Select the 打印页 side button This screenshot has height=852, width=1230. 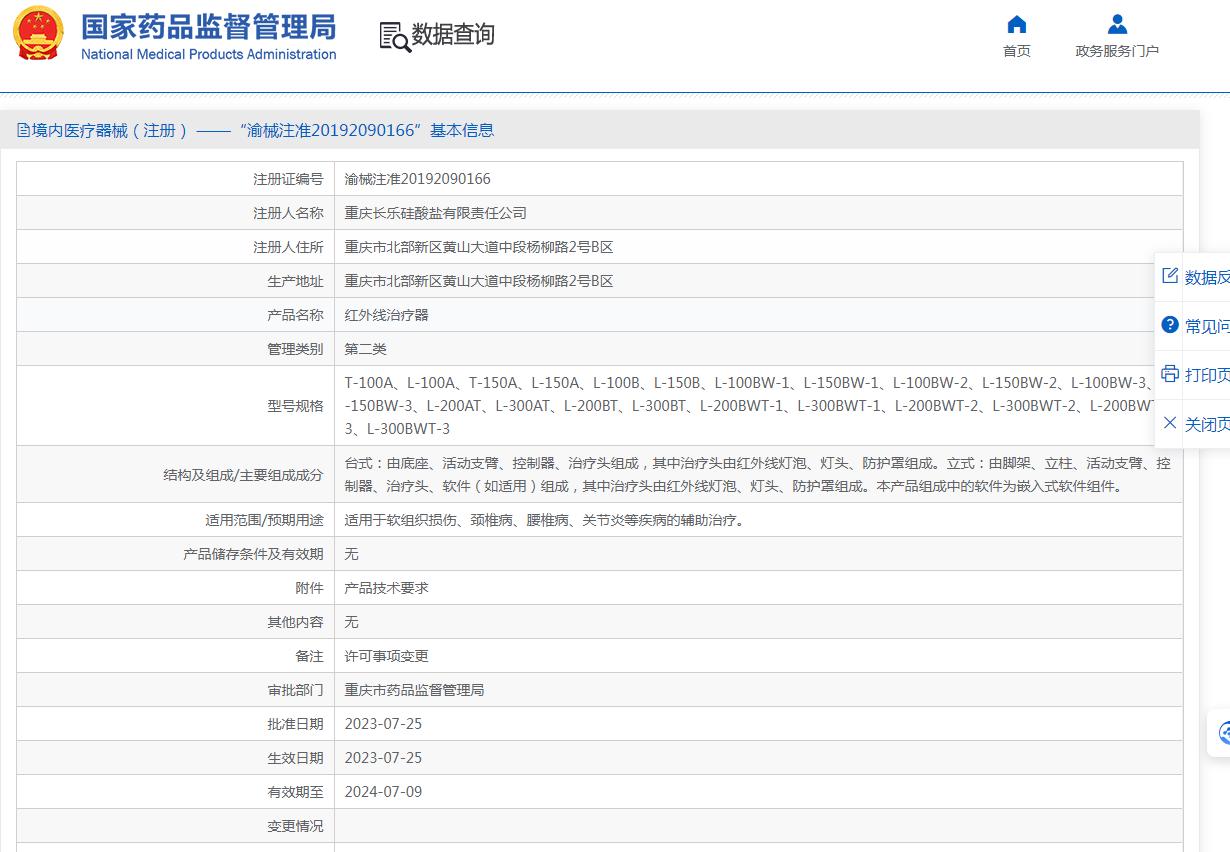click(x=1193, y=375)
